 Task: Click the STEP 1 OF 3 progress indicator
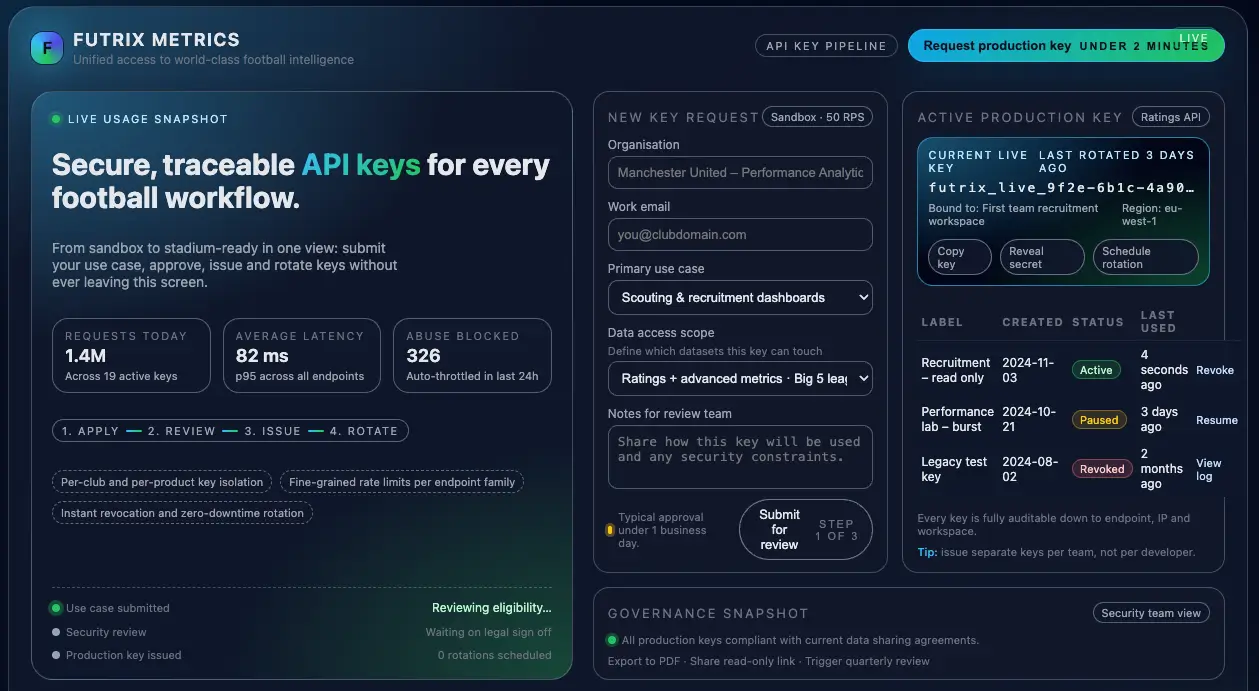837,529
